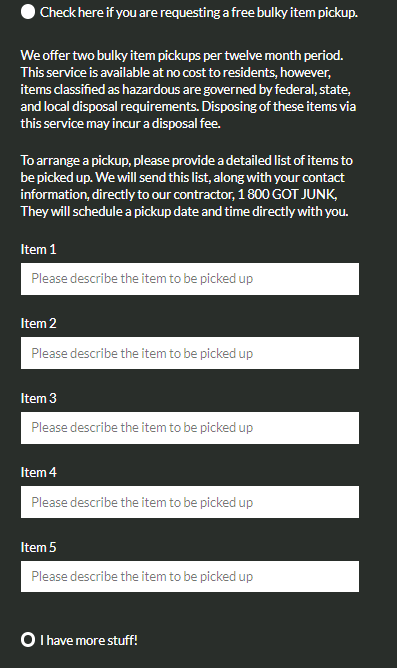
Task: Click the 'We offer two bulky item pickups' sentence
Action: [x=182, y=55]
